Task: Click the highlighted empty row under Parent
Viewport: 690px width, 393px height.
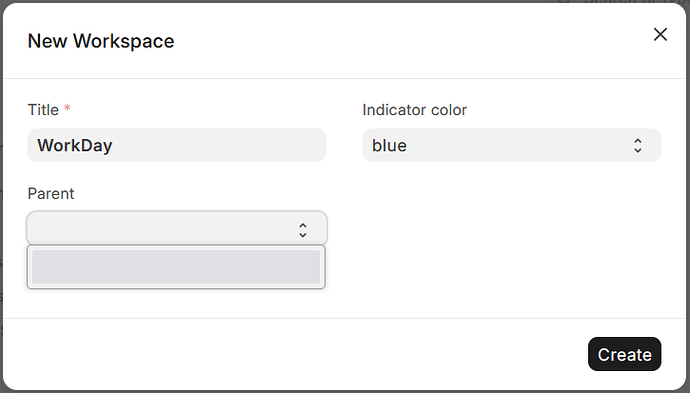Action: (176, 267)
